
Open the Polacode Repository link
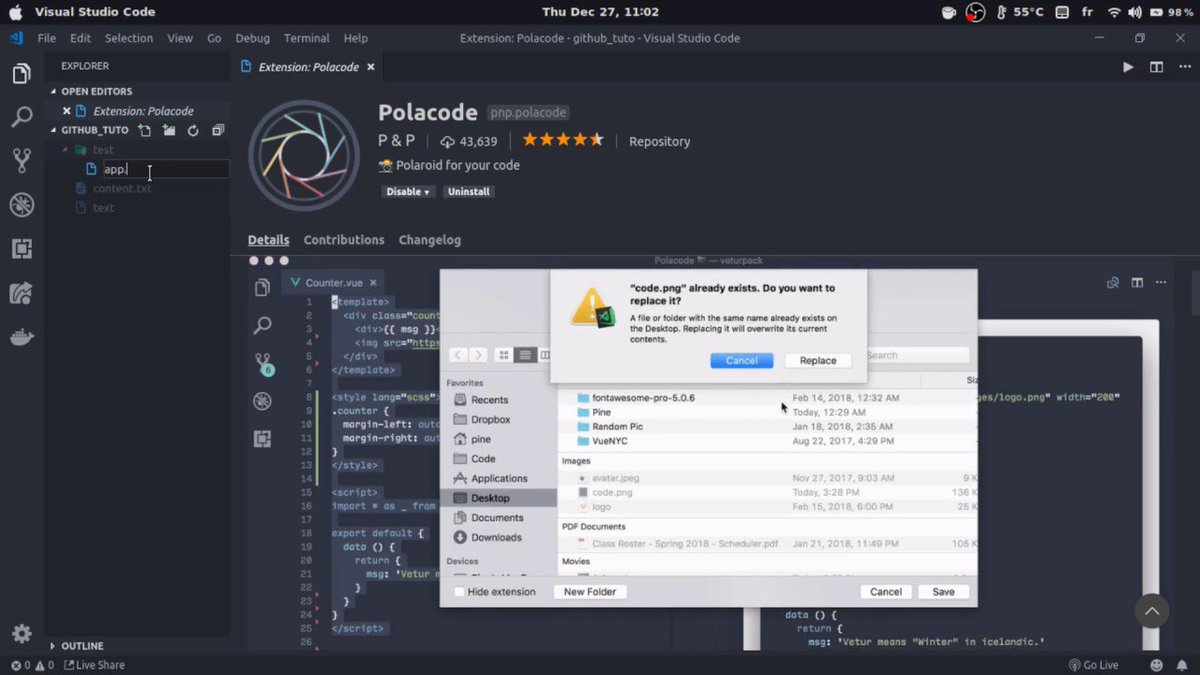pos(658,141)
